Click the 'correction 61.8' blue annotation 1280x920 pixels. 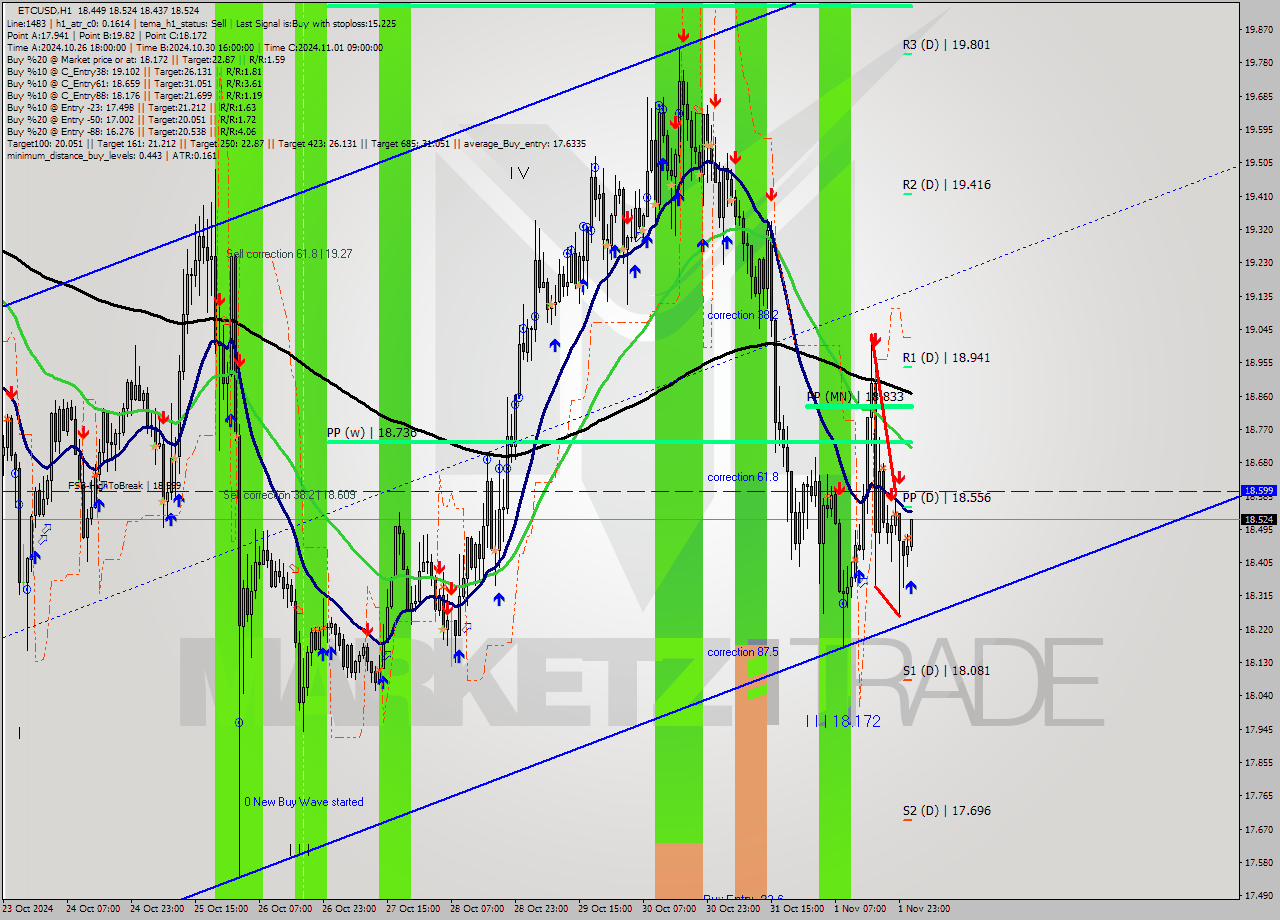pos(742,477)
